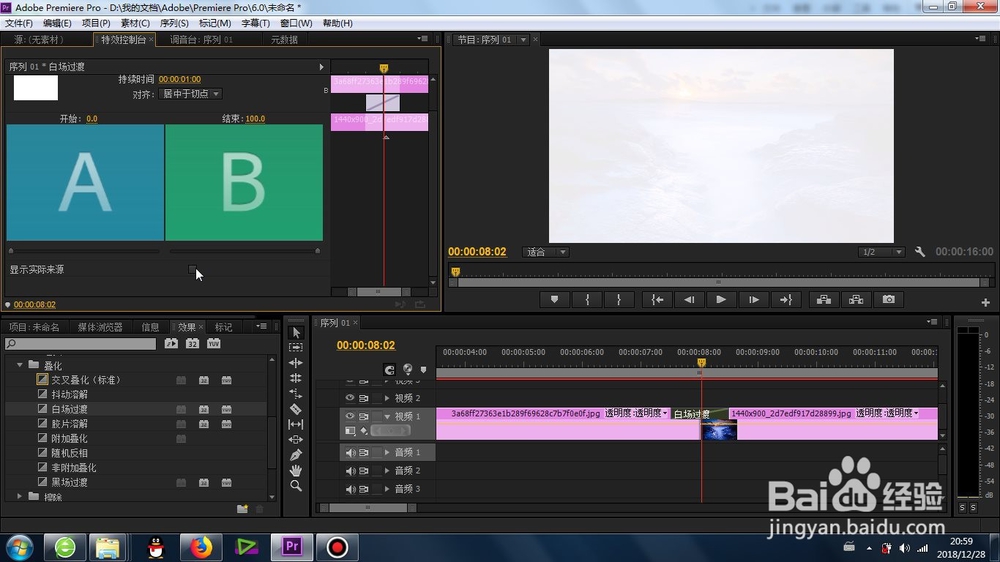Toggle sync lock on Video 2
Image resolution: width=1000 pixels, height=562 pixels.
point(364,398)
